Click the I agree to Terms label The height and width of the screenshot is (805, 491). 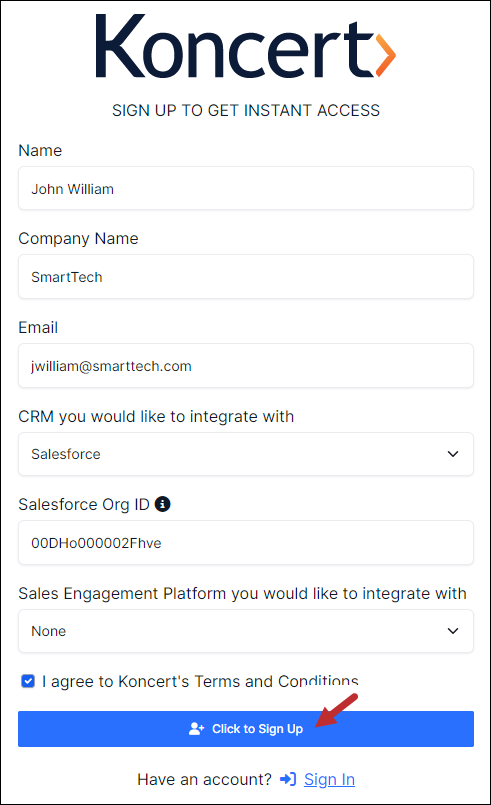[200, 681]
